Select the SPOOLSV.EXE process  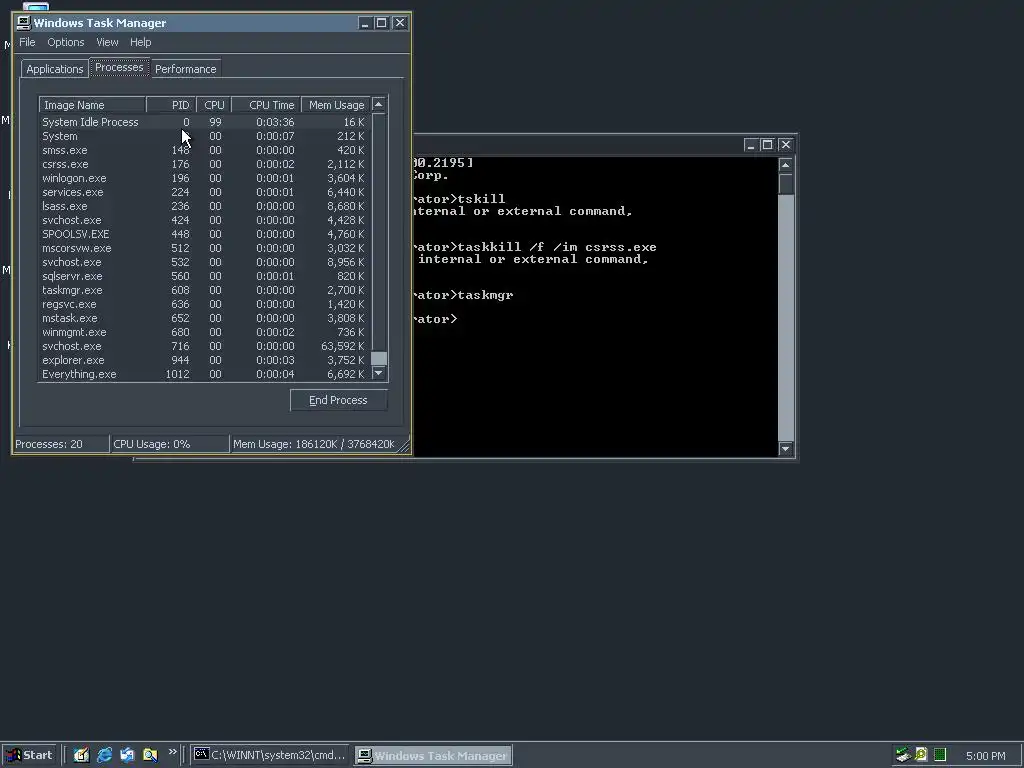[x=204, y=234]
